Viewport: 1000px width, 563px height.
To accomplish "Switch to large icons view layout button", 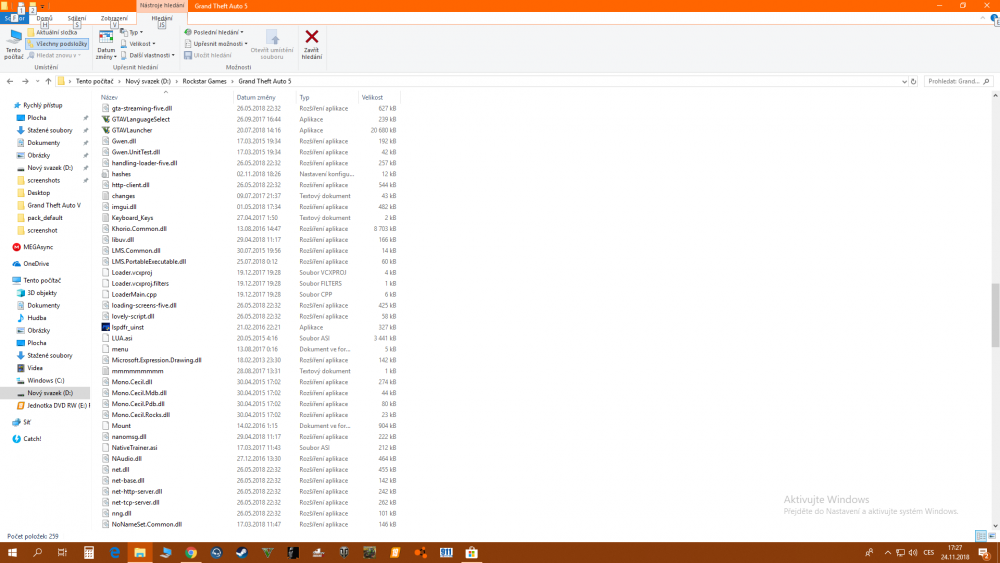I will [x=992, y=536].
